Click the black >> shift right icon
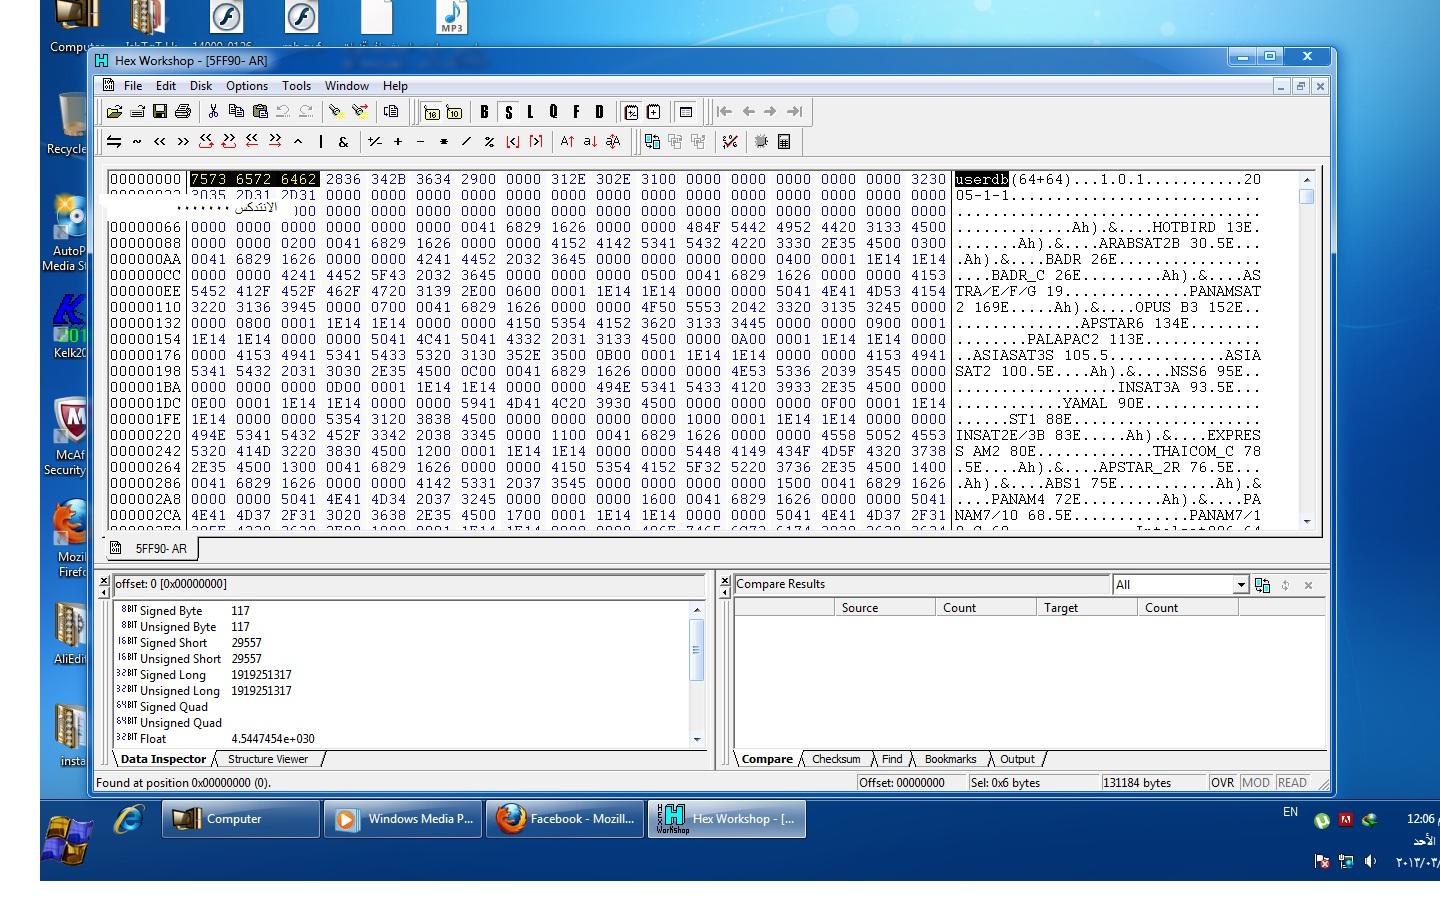 point(183,142)
